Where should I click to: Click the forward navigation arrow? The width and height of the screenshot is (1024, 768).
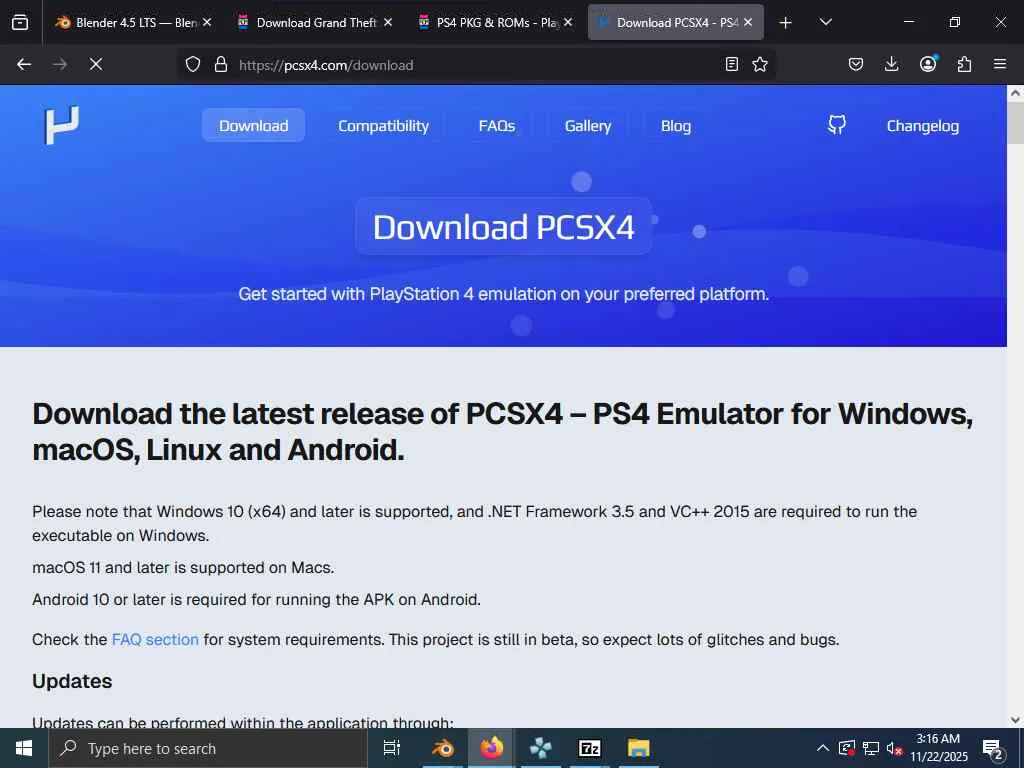pos(60,64)
